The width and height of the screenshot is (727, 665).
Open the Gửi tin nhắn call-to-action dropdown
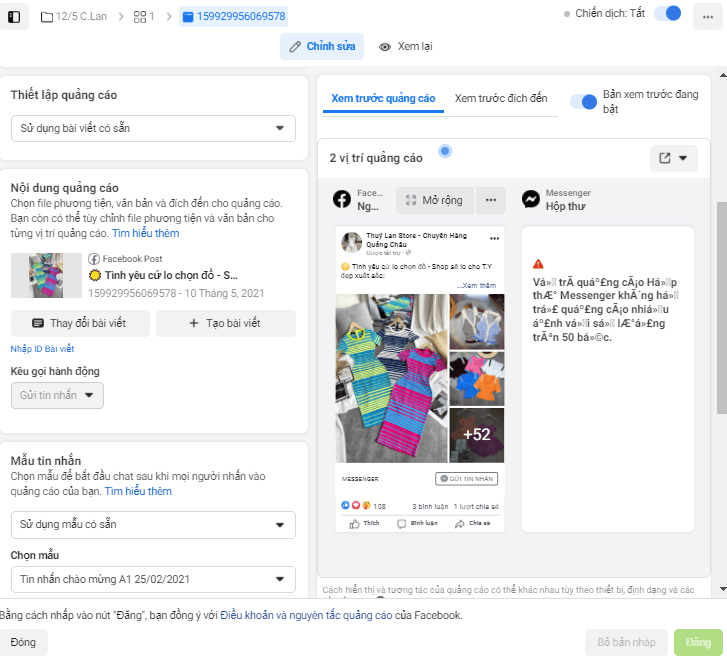pyautogui.click(x=57, y=396)
